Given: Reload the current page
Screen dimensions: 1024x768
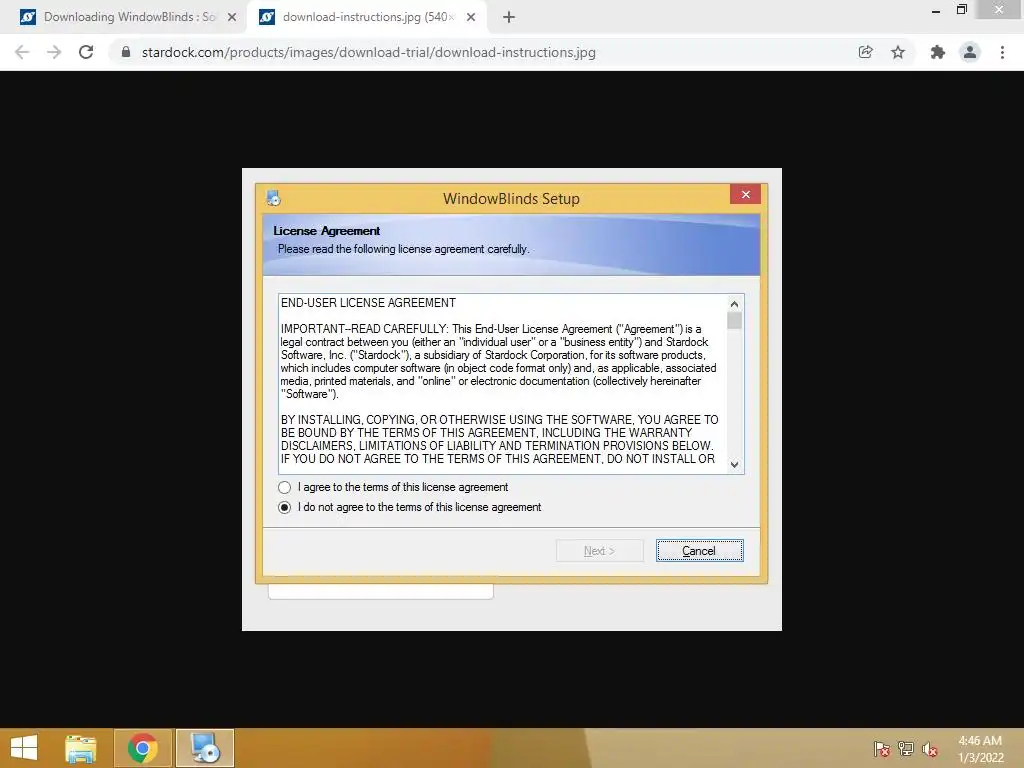Looking at the screenshot, I should [86, 52].
